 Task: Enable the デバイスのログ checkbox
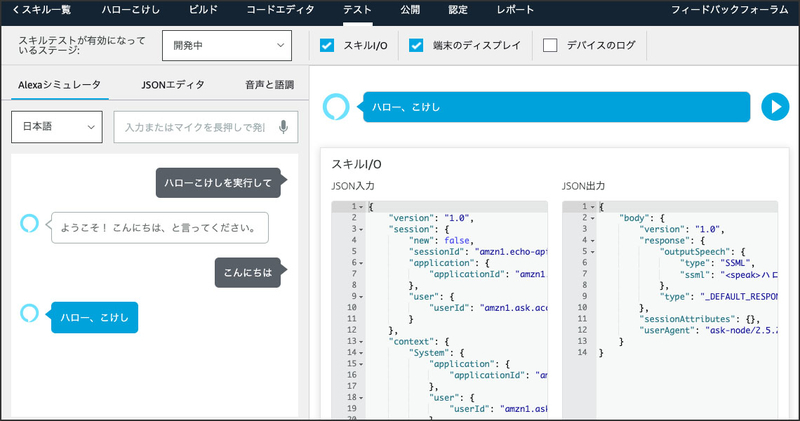pyautogui.click(x=550, y=45)
